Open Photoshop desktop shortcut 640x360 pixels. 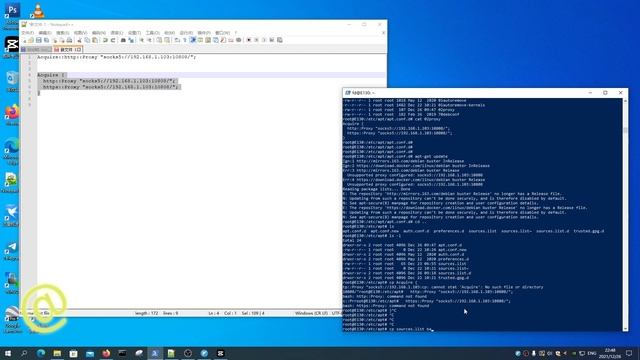12,11
